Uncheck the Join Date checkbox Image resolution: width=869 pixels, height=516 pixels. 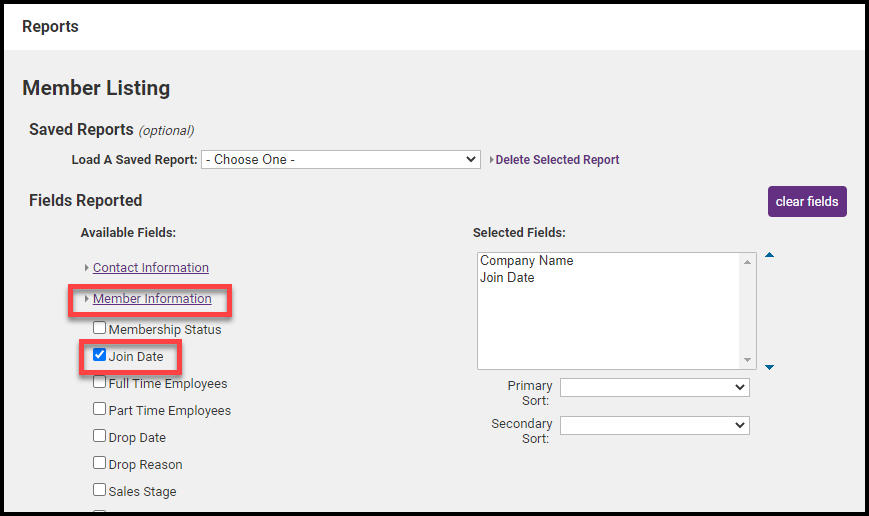(x=100, y=355)
